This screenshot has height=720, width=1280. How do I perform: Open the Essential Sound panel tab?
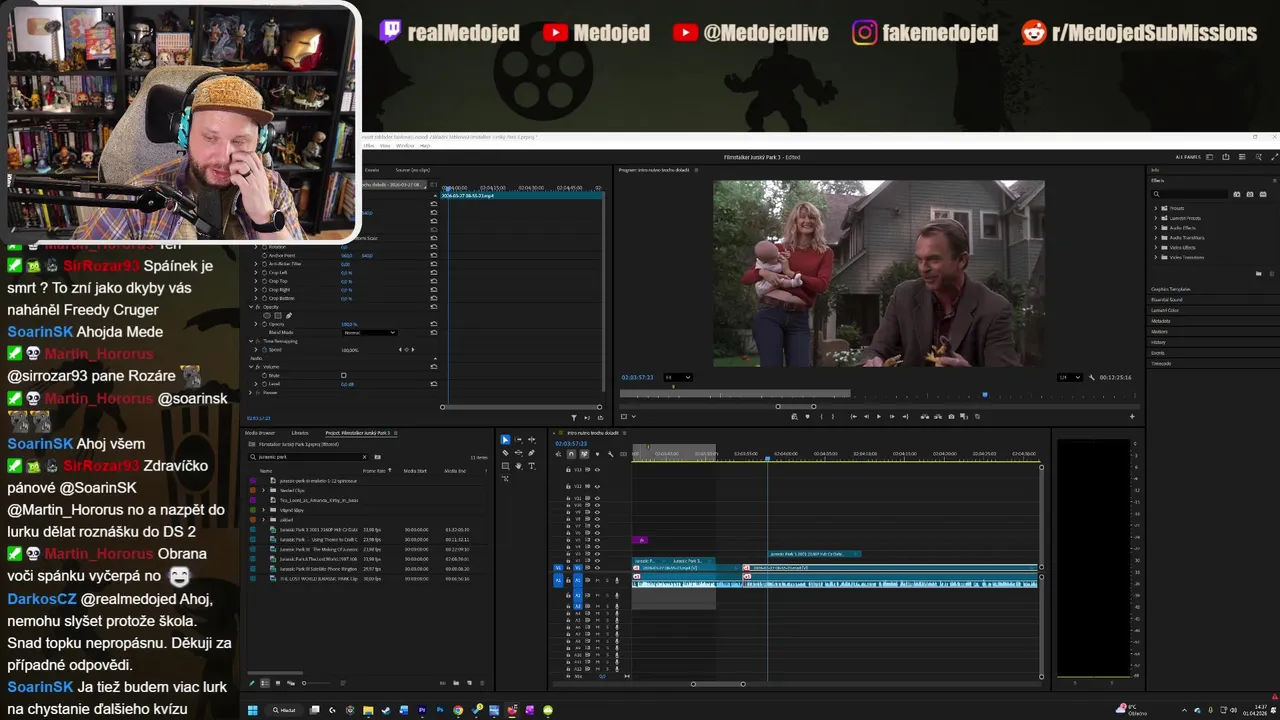1167,300
